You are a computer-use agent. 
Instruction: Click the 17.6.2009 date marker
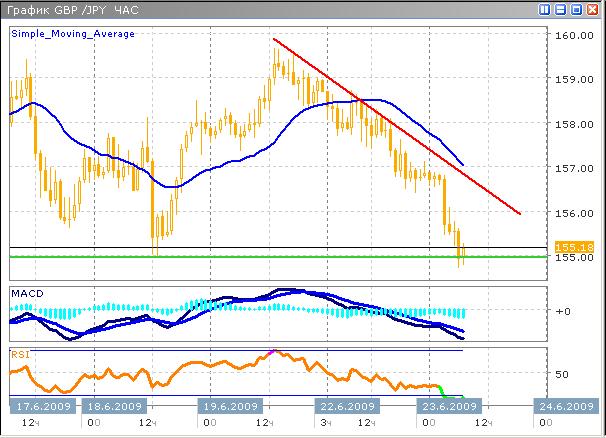pyautogui.click(x=40, y=407)
